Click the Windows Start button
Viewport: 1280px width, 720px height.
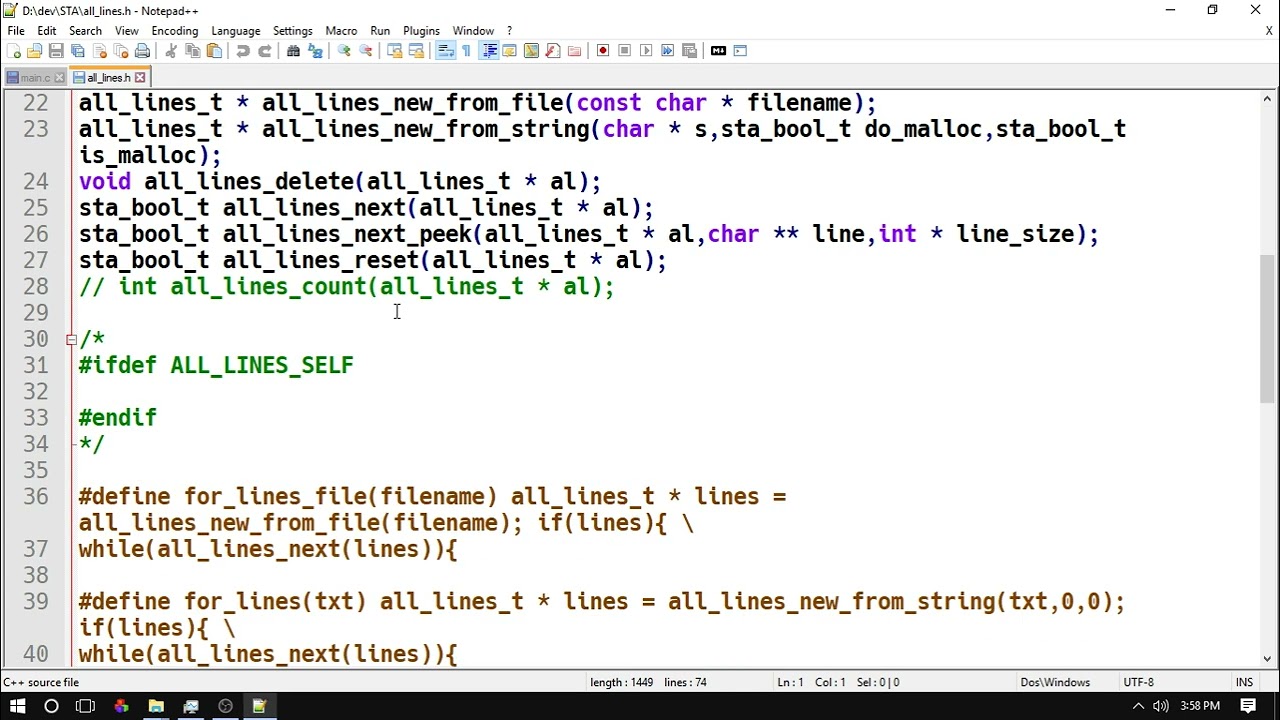click(17, 706)
